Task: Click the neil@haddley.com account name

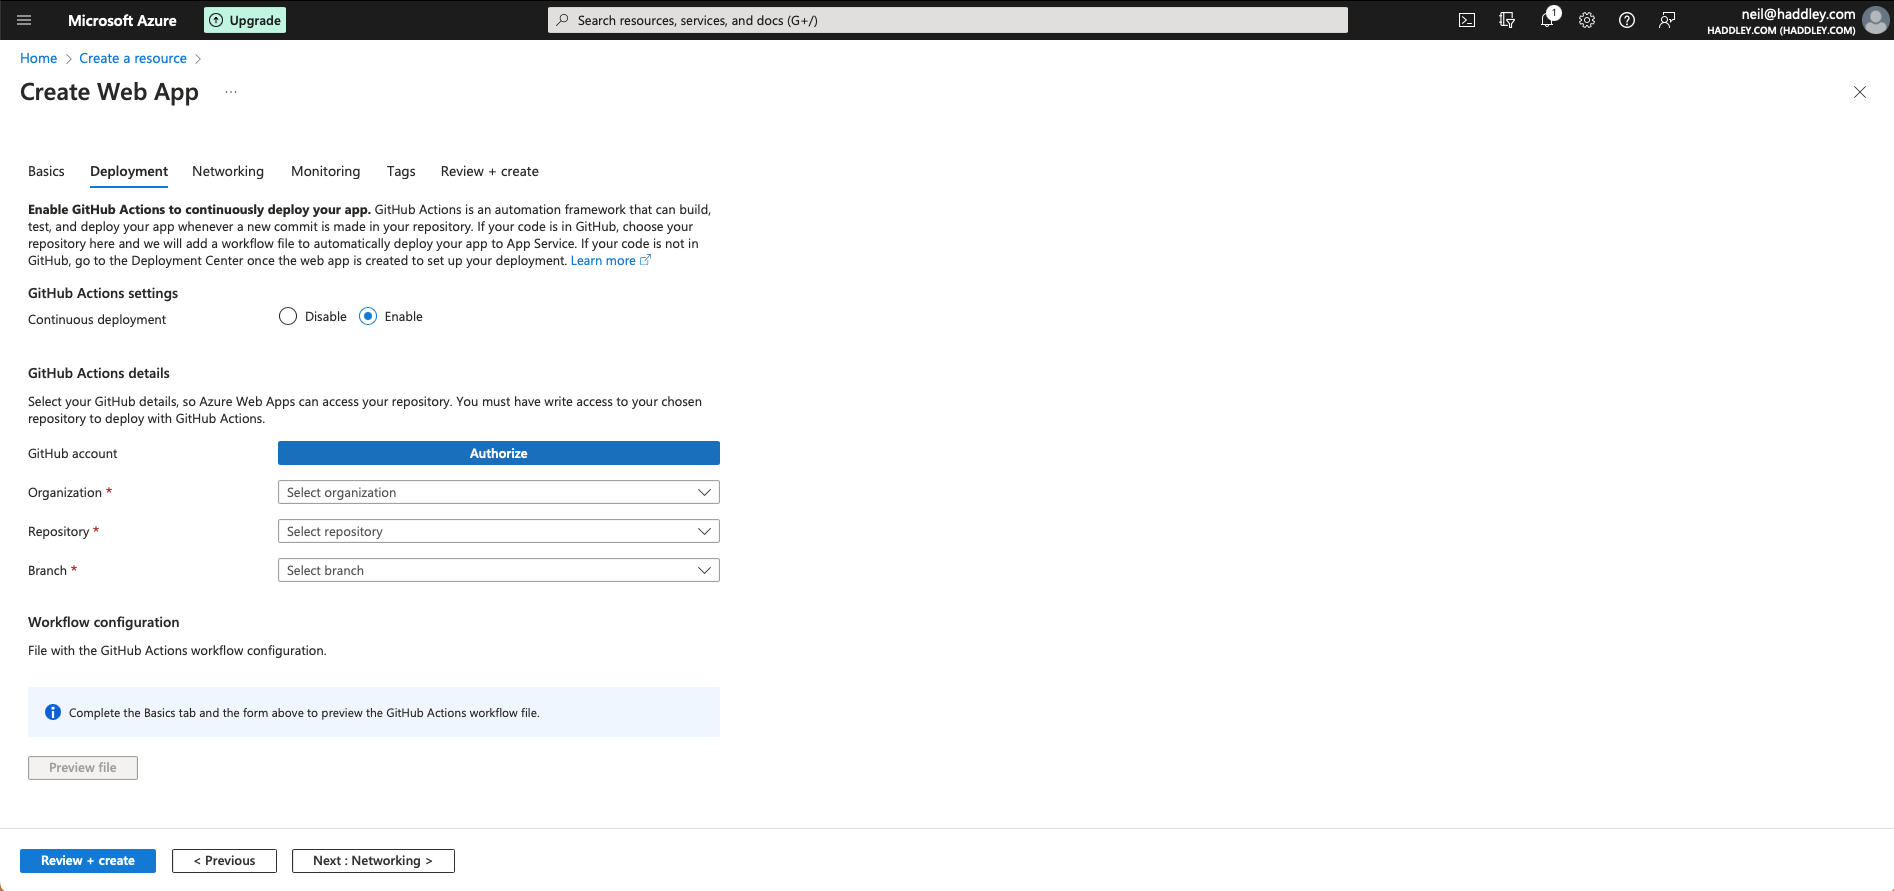Action: click(1798, 14)
